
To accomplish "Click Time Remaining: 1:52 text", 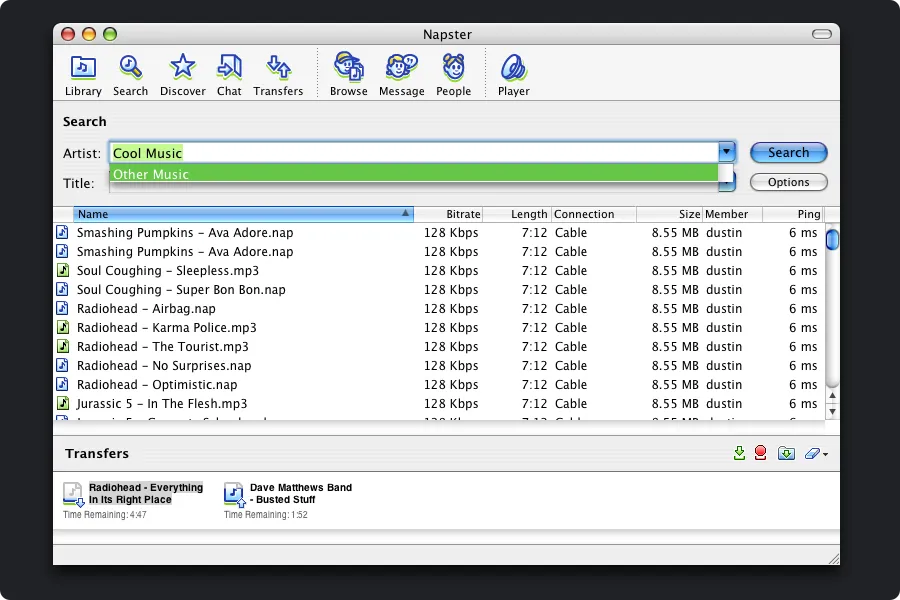I will pos(265,514).
